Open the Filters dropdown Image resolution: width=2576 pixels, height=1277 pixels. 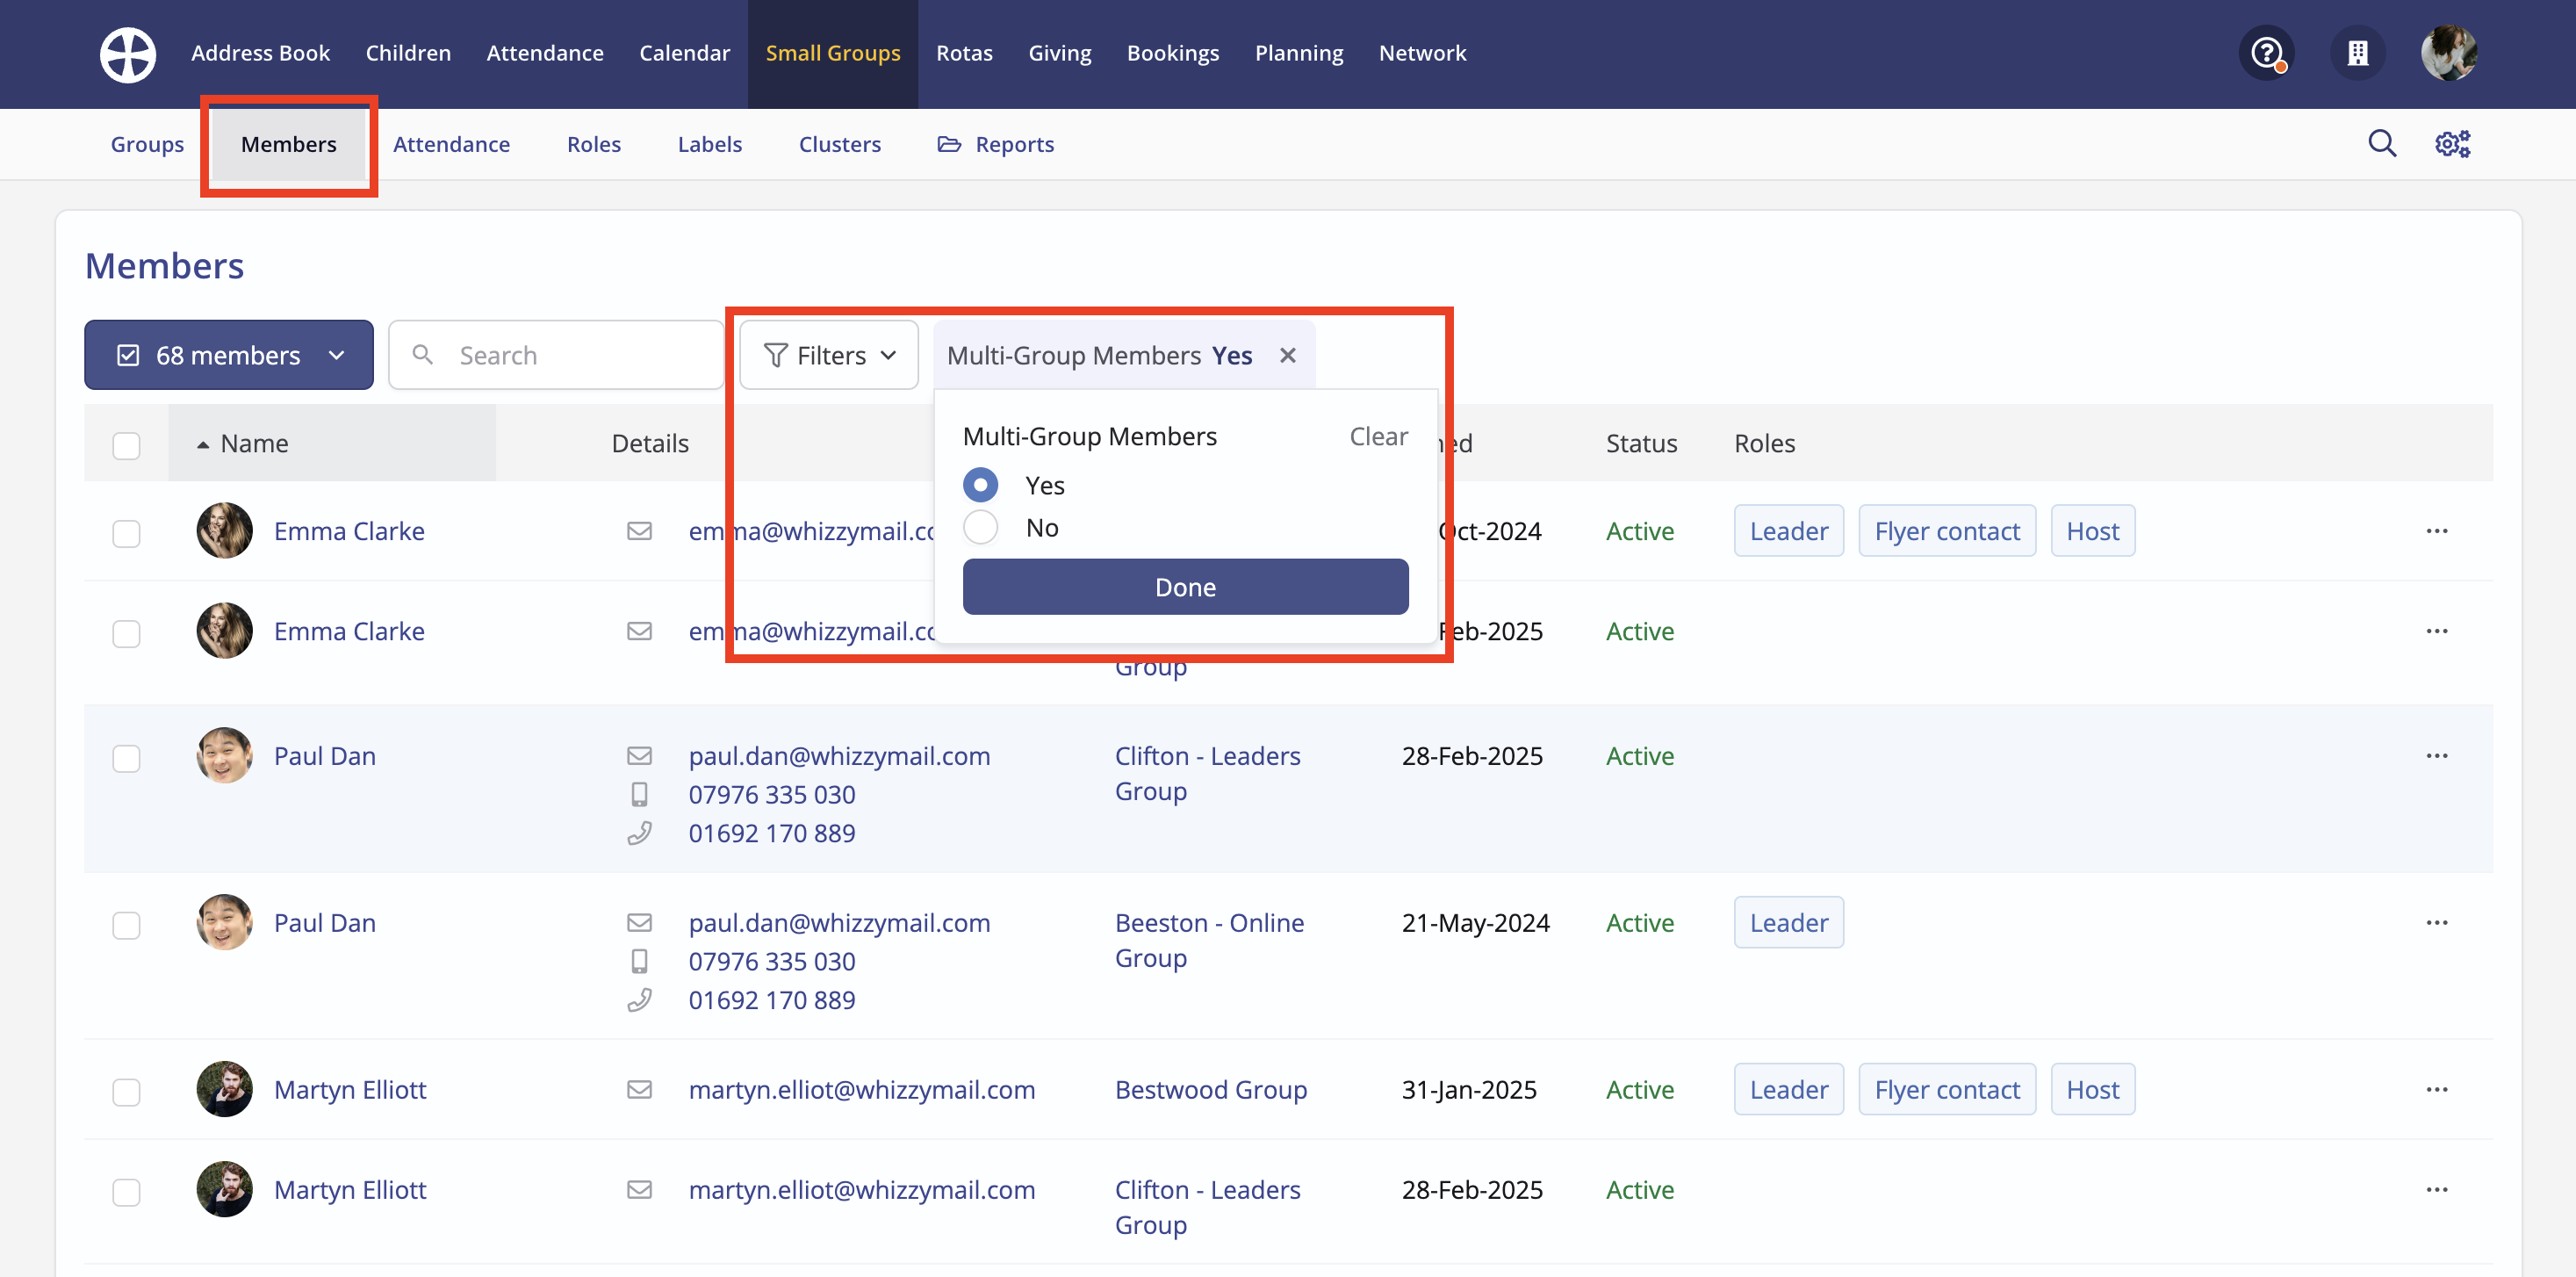click(829, 355)
